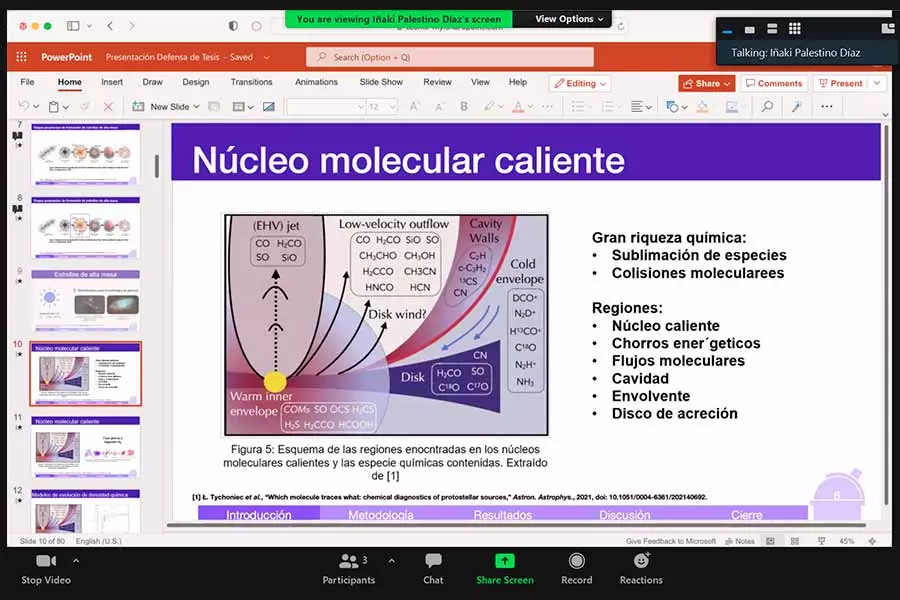The width and height of the screenshot is (900, 600).
Task: Click the Shape Fill bucket icon
Action: pyautogui.click(x=703, y=106)
